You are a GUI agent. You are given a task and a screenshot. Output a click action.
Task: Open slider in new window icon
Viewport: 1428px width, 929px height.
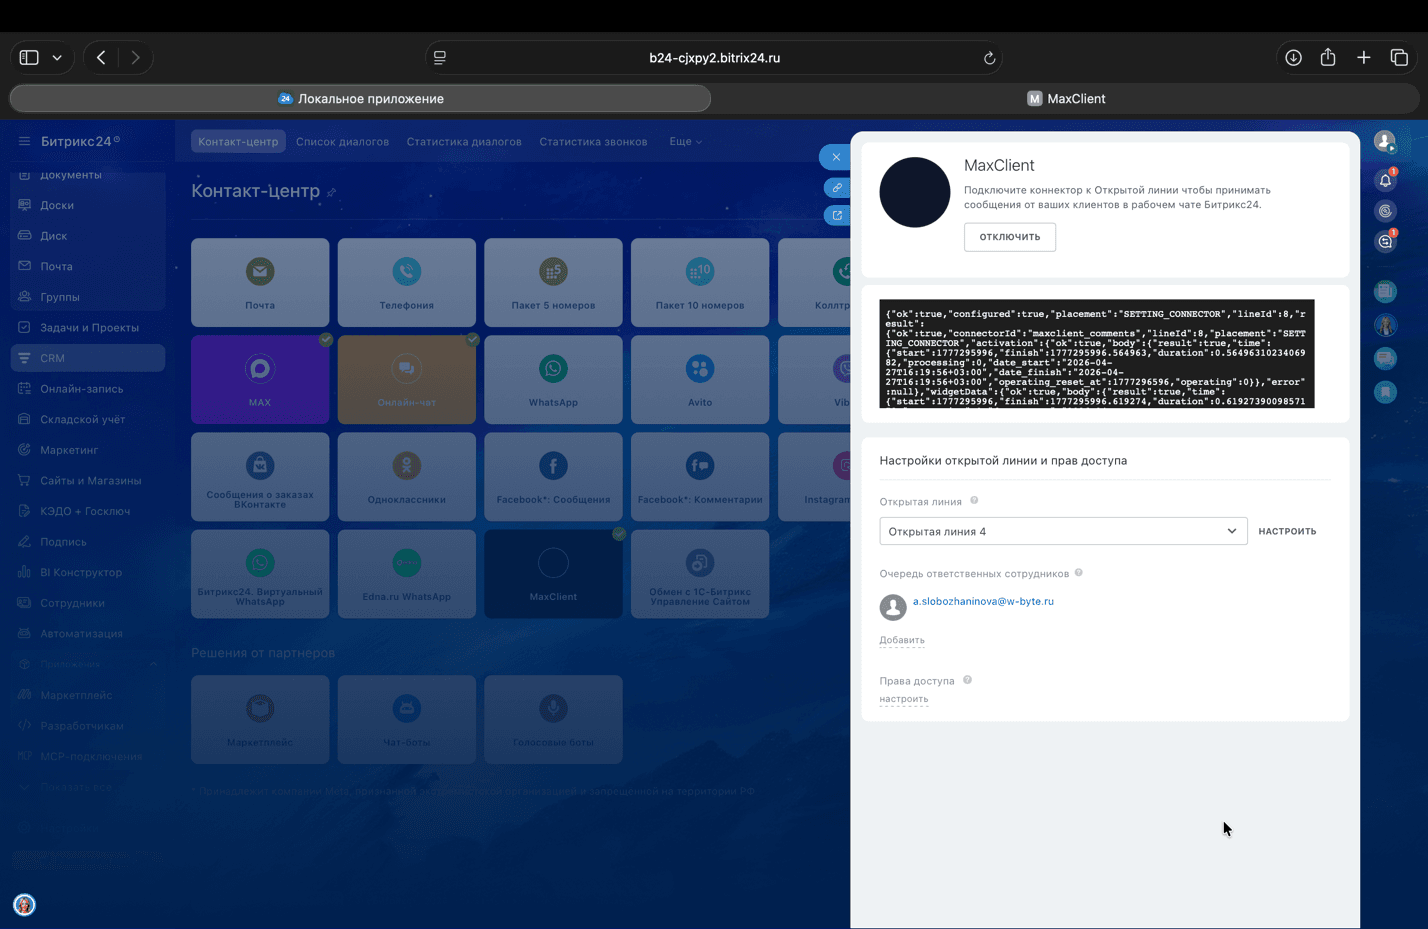837,215
